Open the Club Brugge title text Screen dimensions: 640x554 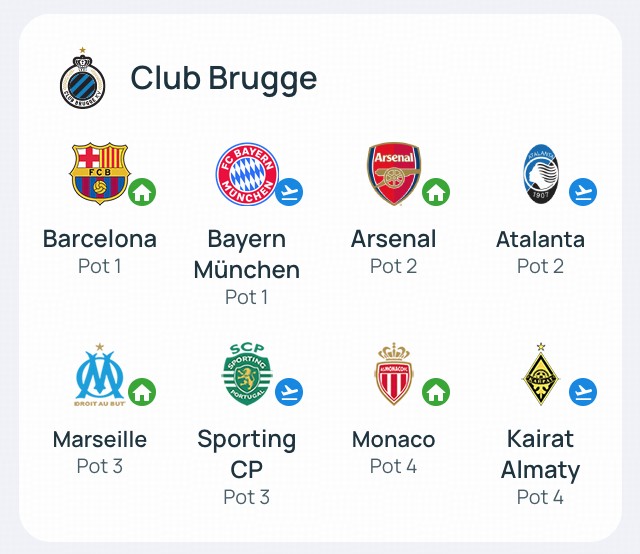(x=224, y=79)
